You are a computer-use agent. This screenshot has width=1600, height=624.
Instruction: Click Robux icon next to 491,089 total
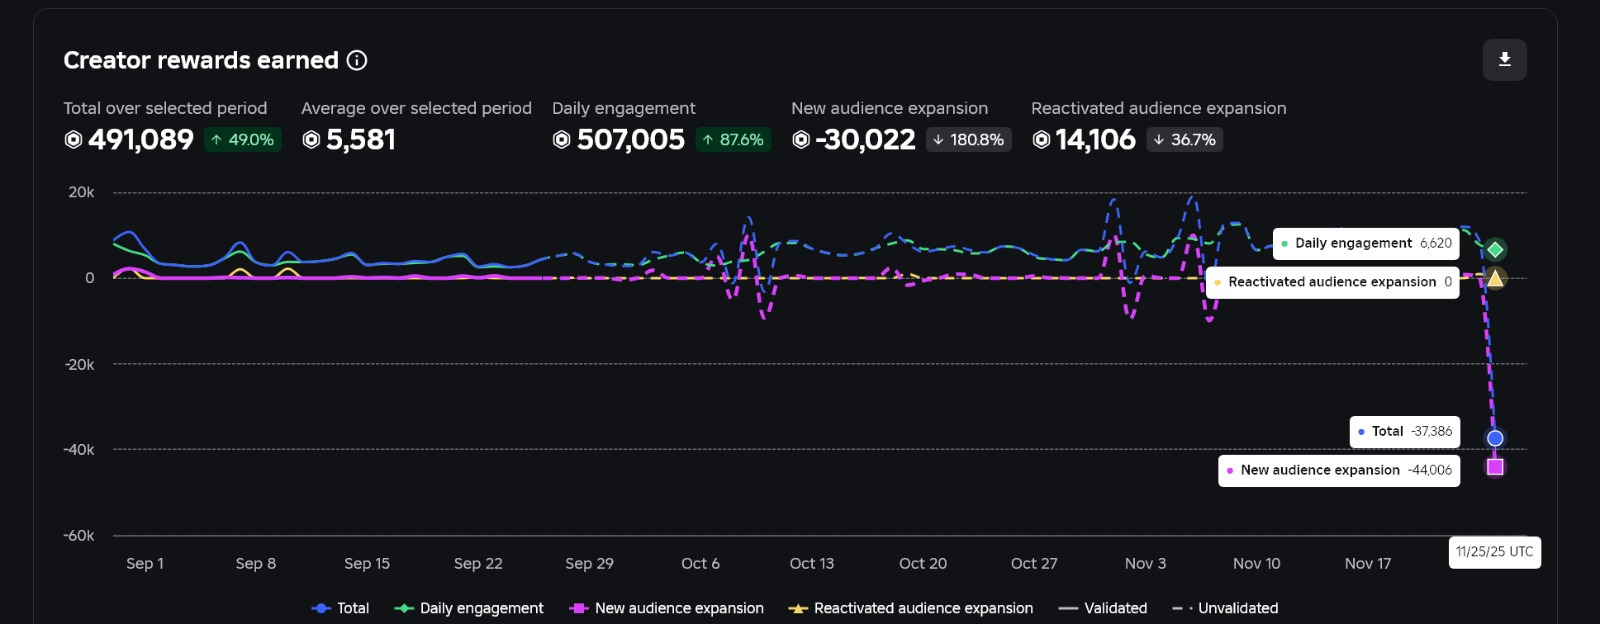click(x=73, y=140)
